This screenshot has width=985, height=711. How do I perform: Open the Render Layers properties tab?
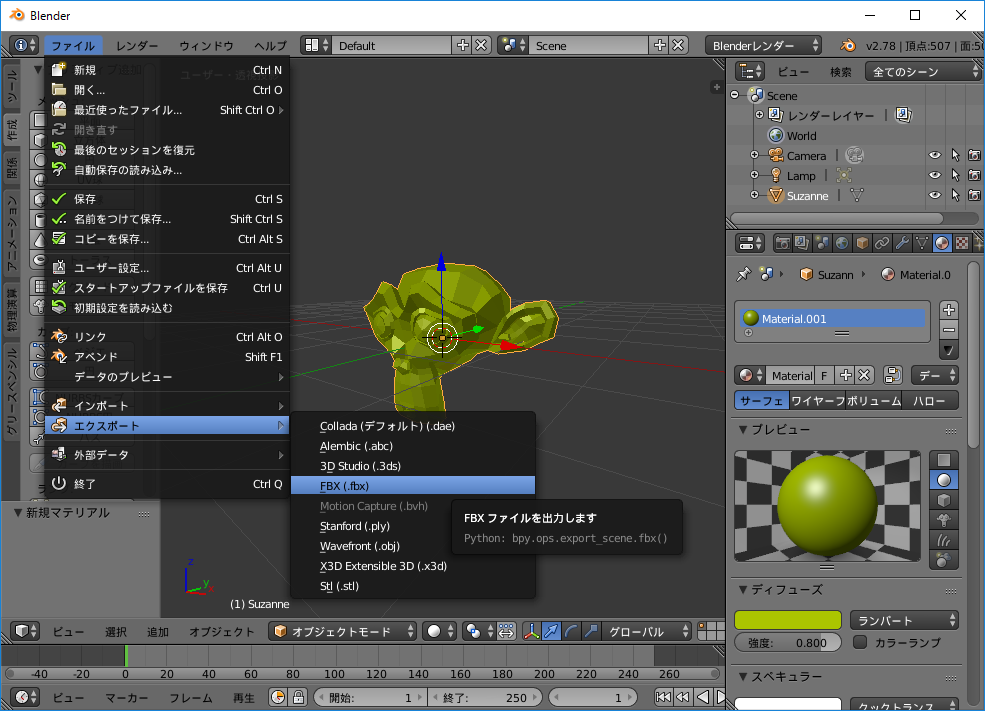tap(802, 243)
